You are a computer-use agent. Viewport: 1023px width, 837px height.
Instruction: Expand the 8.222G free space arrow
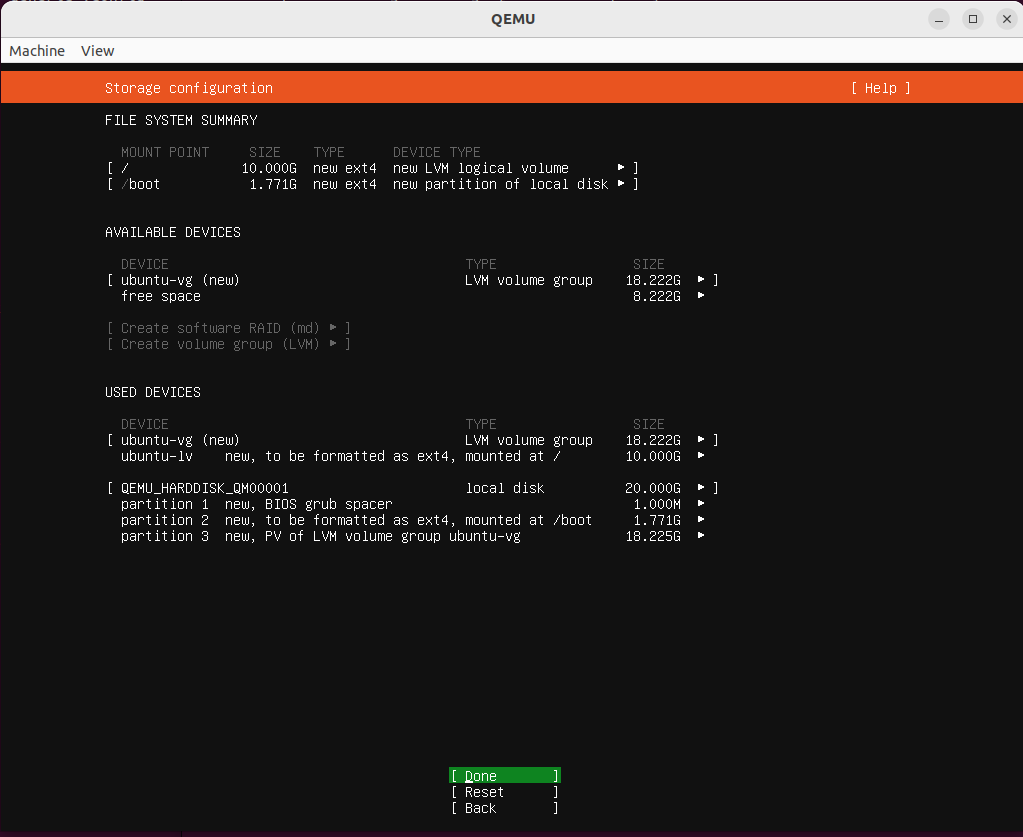pos(701,296)
